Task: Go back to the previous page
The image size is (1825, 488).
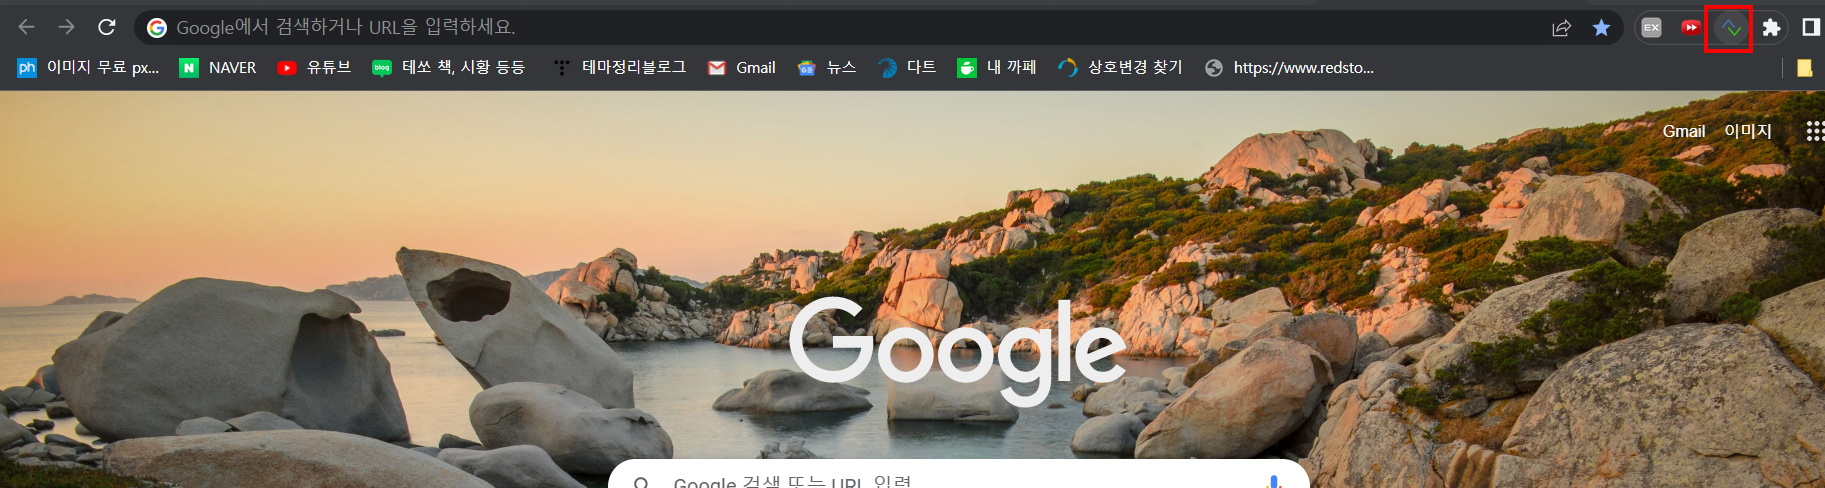Action: (x=27, y=27)
